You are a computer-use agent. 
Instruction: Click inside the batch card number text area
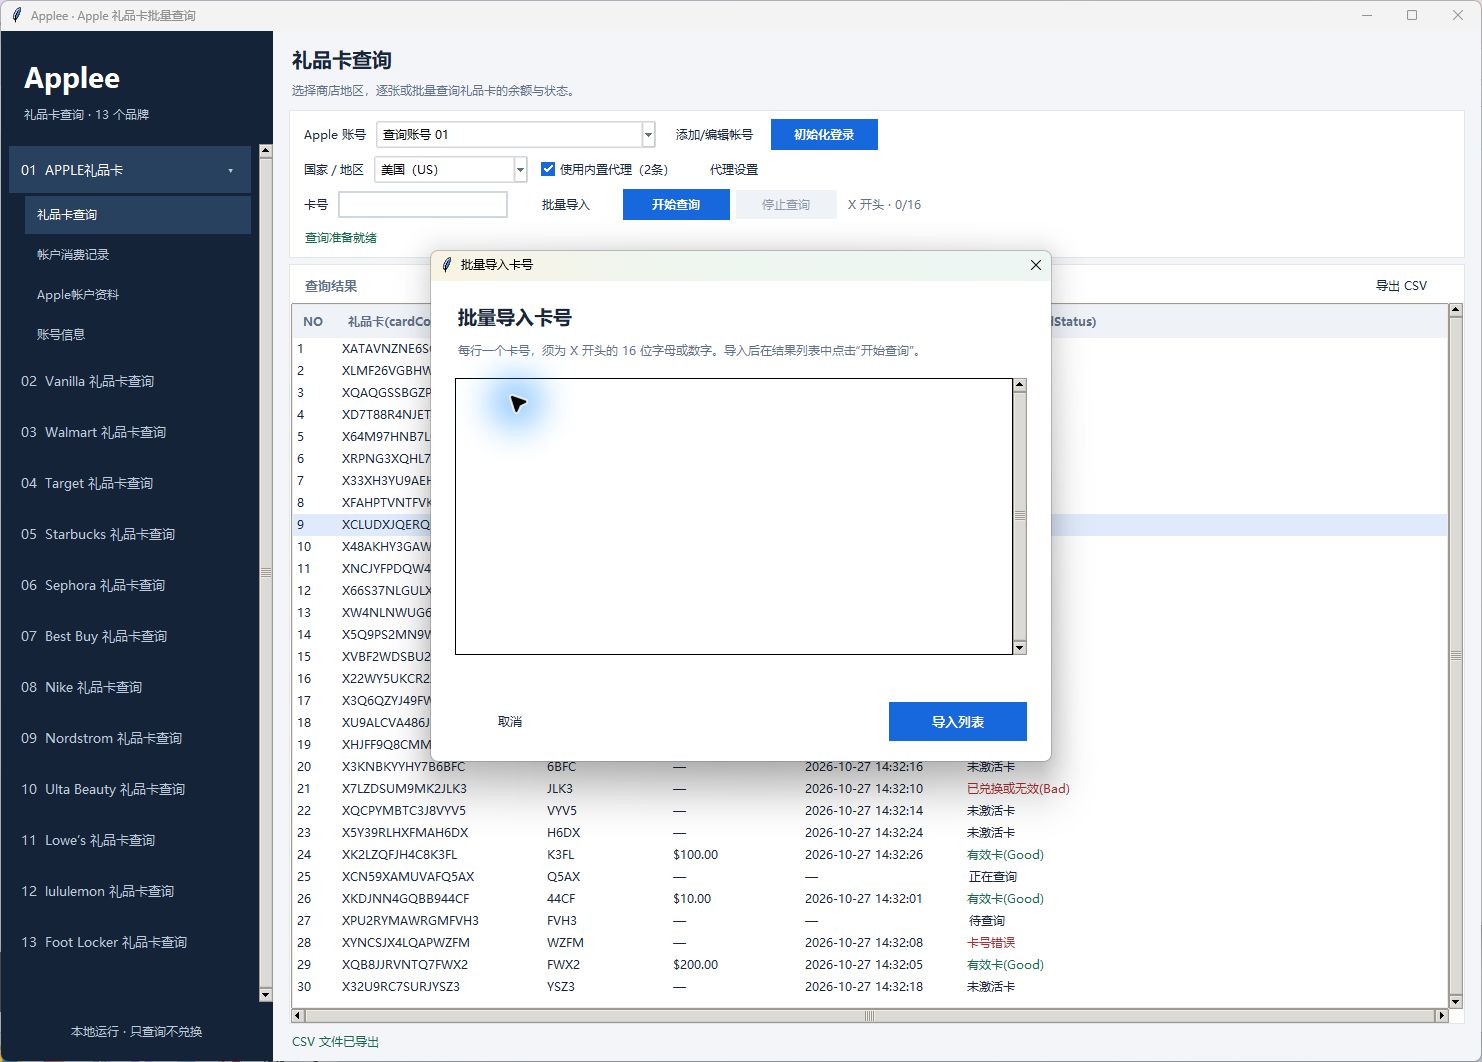click(734, 517)
